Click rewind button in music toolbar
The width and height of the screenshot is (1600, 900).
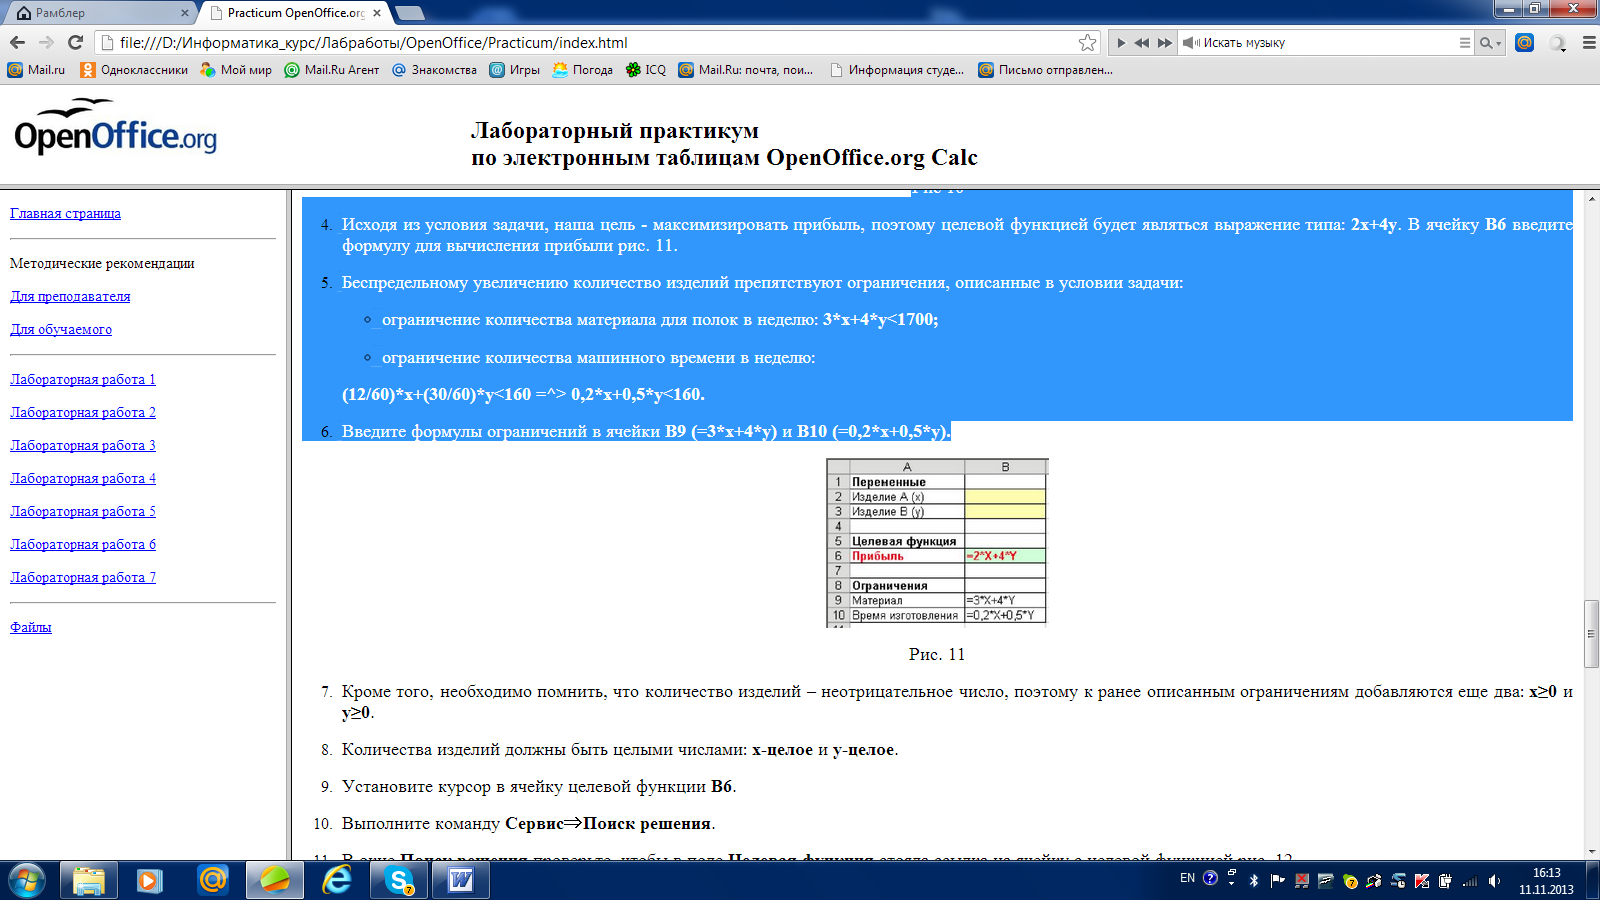coord(1141,43)
